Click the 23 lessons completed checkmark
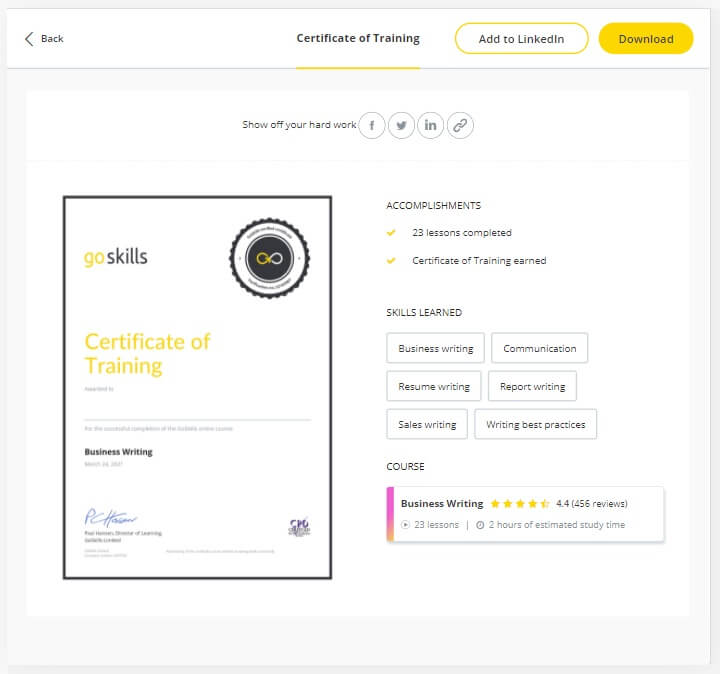 391,233
